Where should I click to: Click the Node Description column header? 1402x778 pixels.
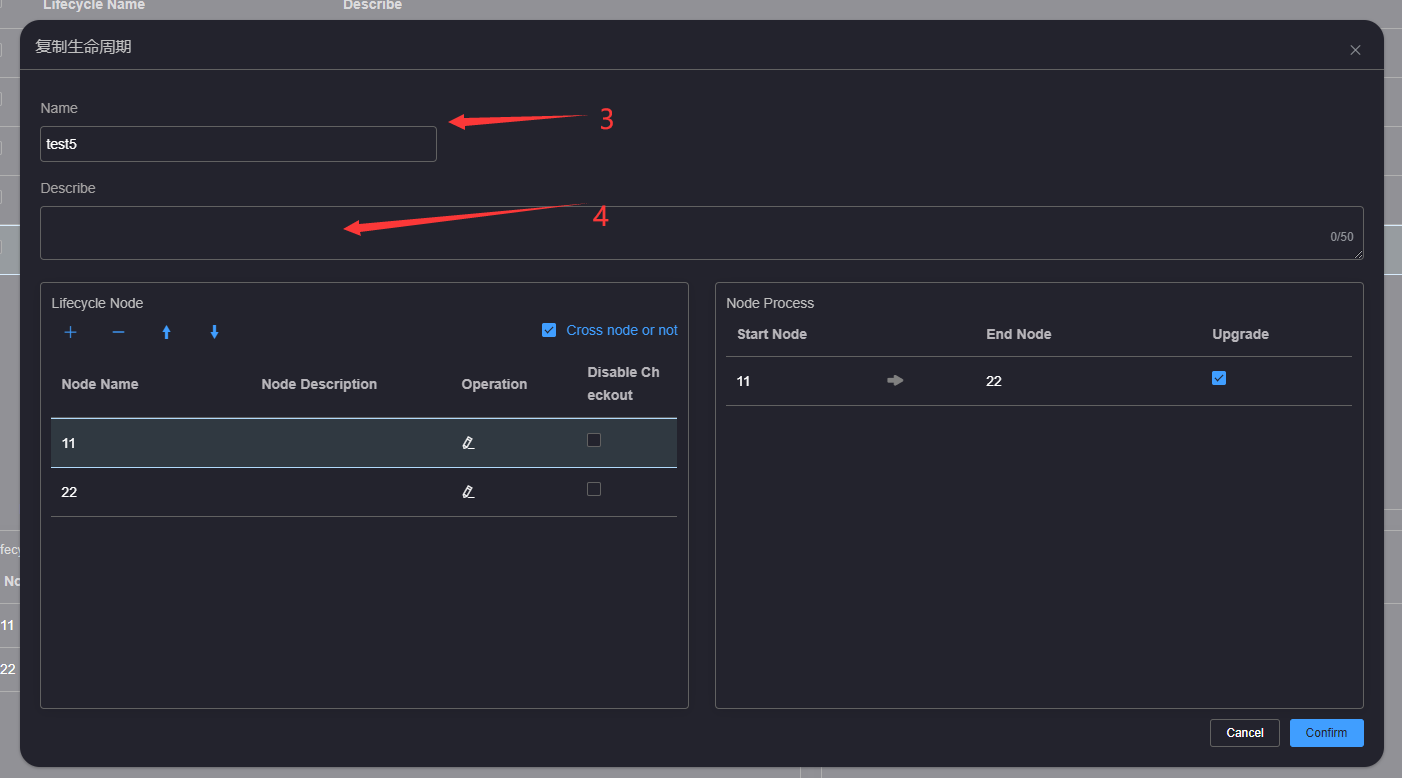coord(319,384)
